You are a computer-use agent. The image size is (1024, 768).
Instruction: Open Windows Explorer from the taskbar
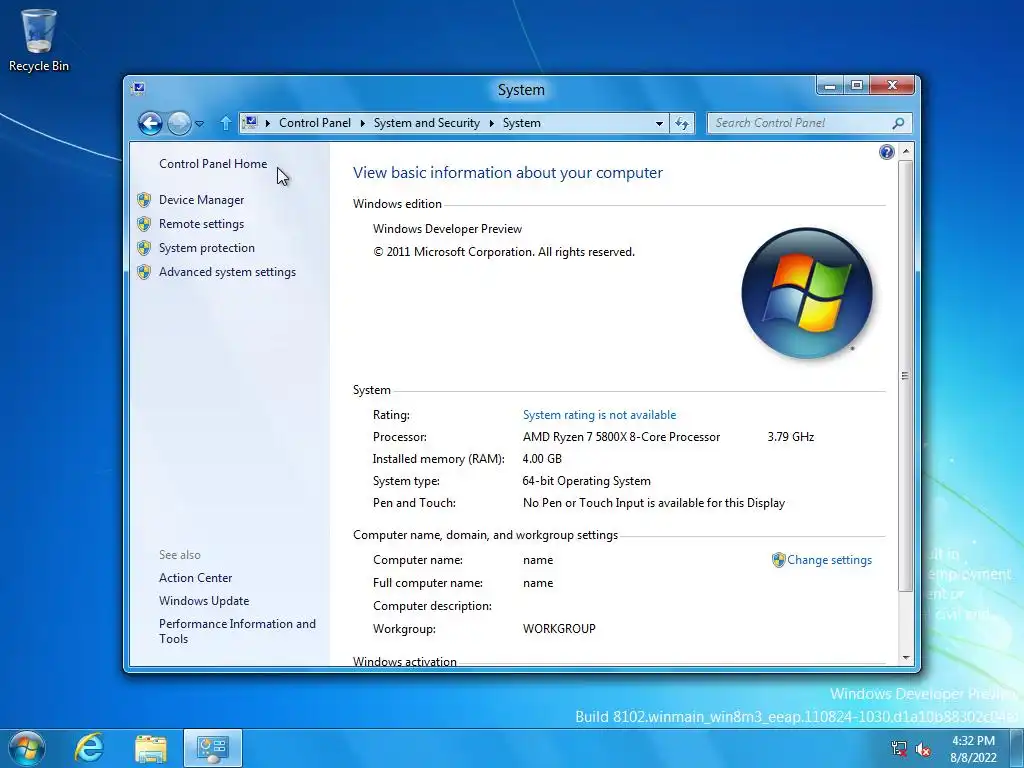pos(151,748)
